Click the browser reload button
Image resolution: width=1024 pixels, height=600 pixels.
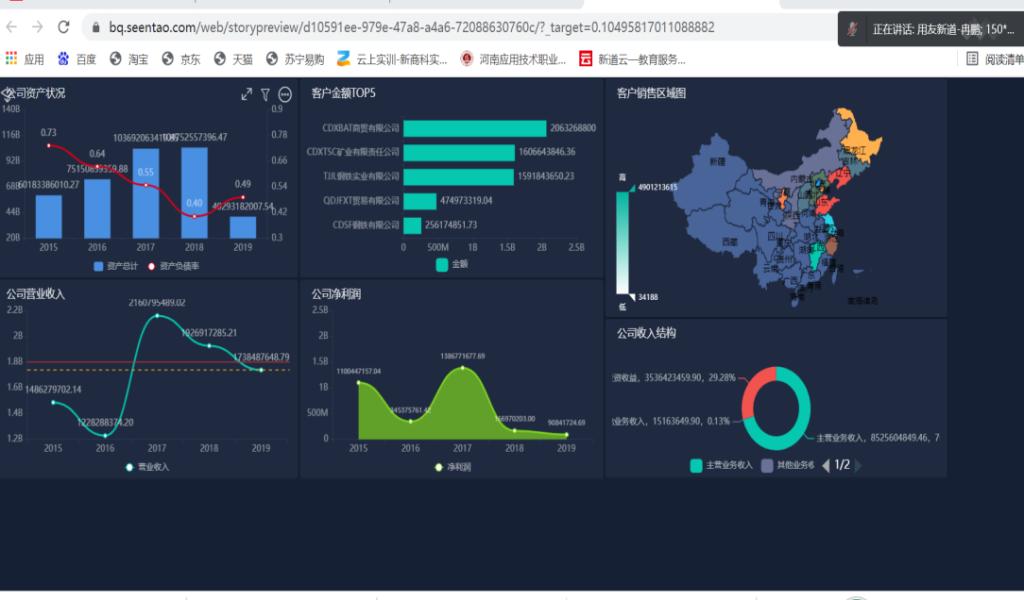pos(64,27)
